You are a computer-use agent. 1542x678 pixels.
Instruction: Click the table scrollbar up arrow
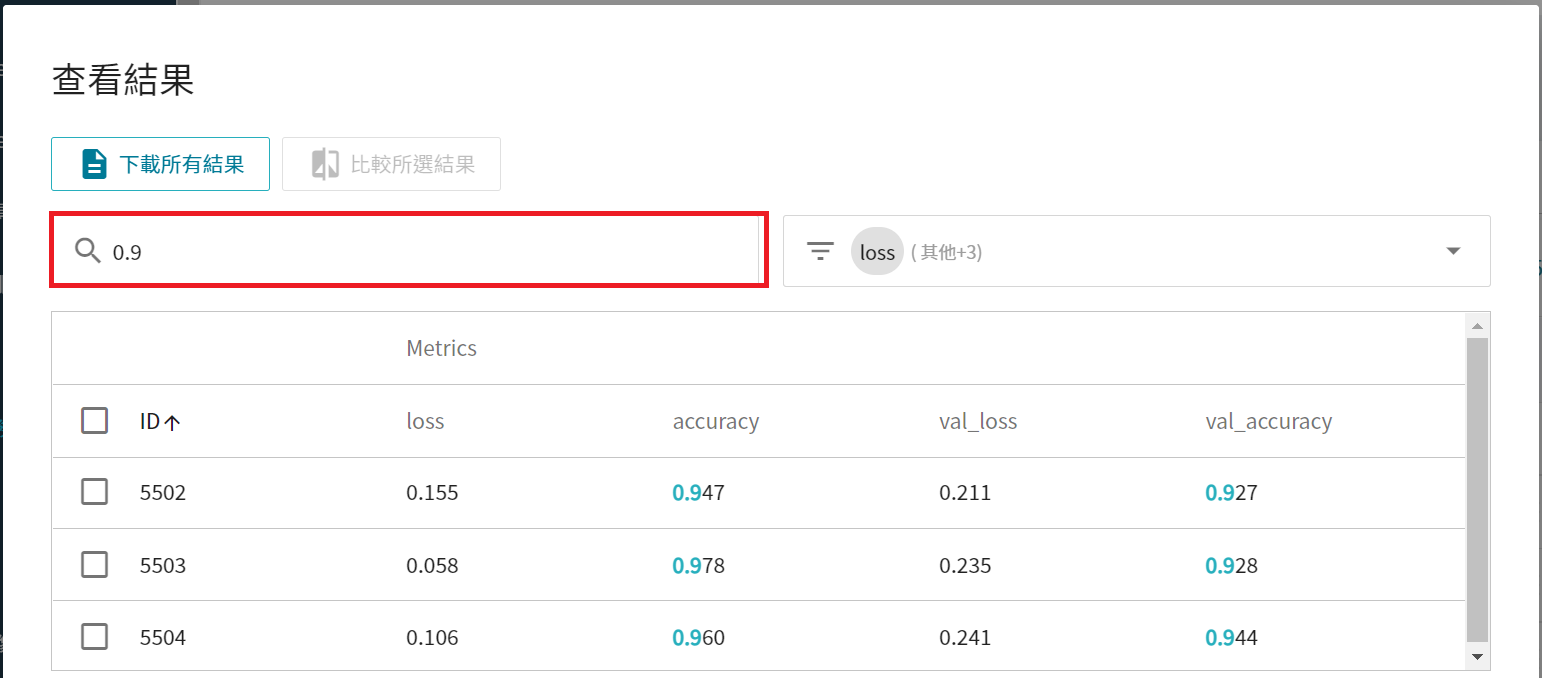pos(1477,325)
